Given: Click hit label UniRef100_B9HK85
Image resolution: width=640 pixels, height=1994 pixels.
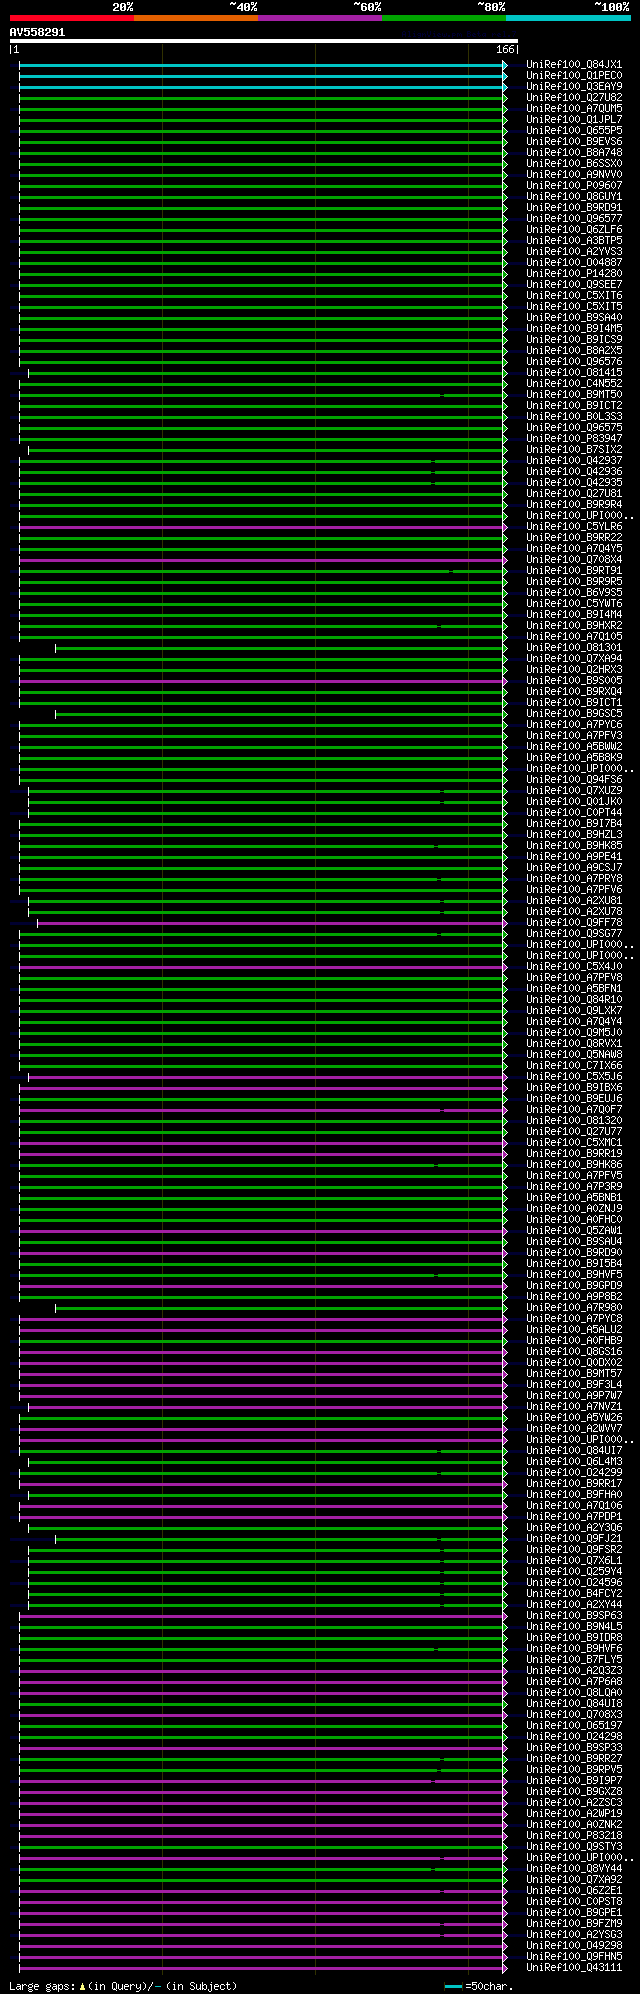Looking at the screenshot, I should click(x=574, y=846).
